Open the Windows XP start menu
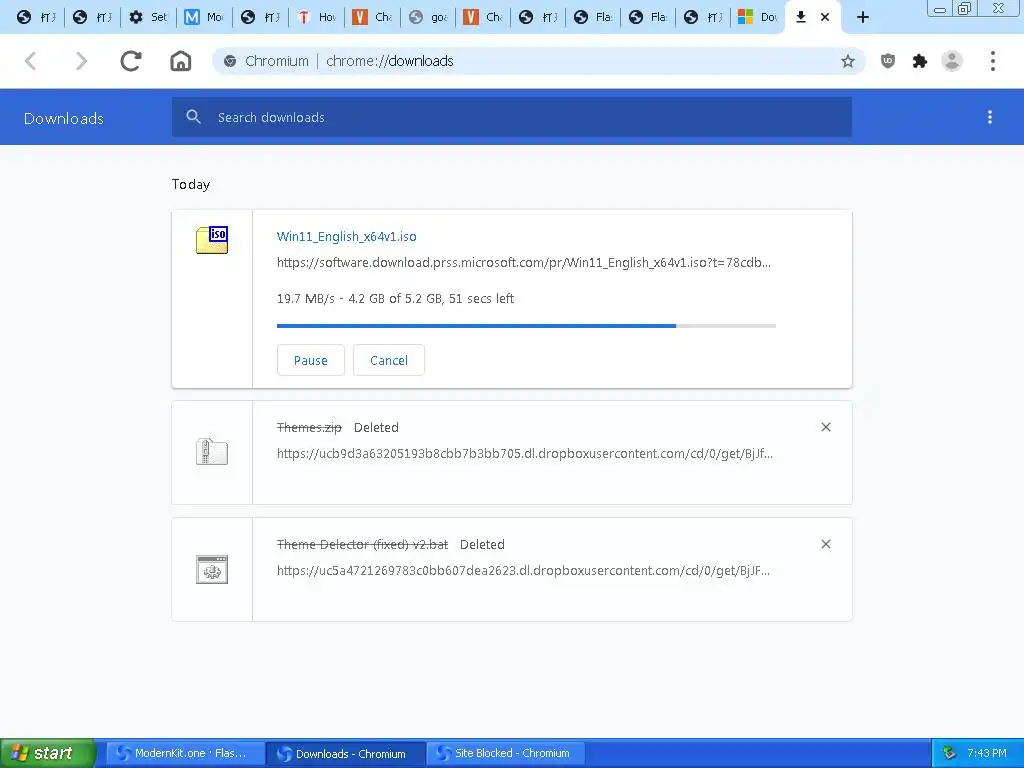Viewport: 1024px width, 768px height. coord(47,753)
